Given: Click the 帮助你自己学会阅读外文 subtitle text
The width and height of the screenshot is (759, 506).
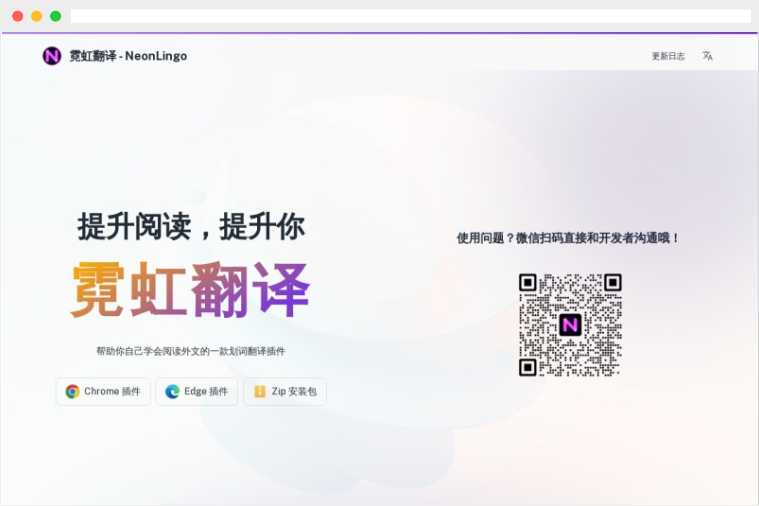Looking at the screenshot, I should click(191, 351).
